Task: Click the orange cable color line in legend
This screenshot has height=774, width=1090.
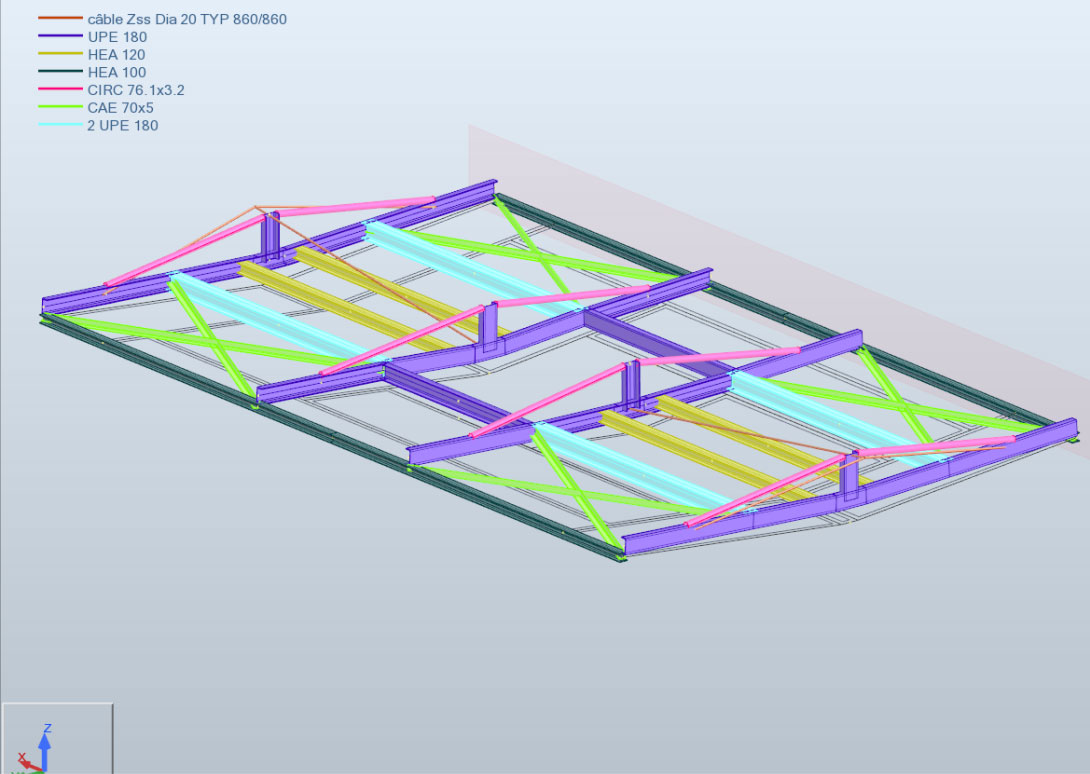Action: point(60,18)
